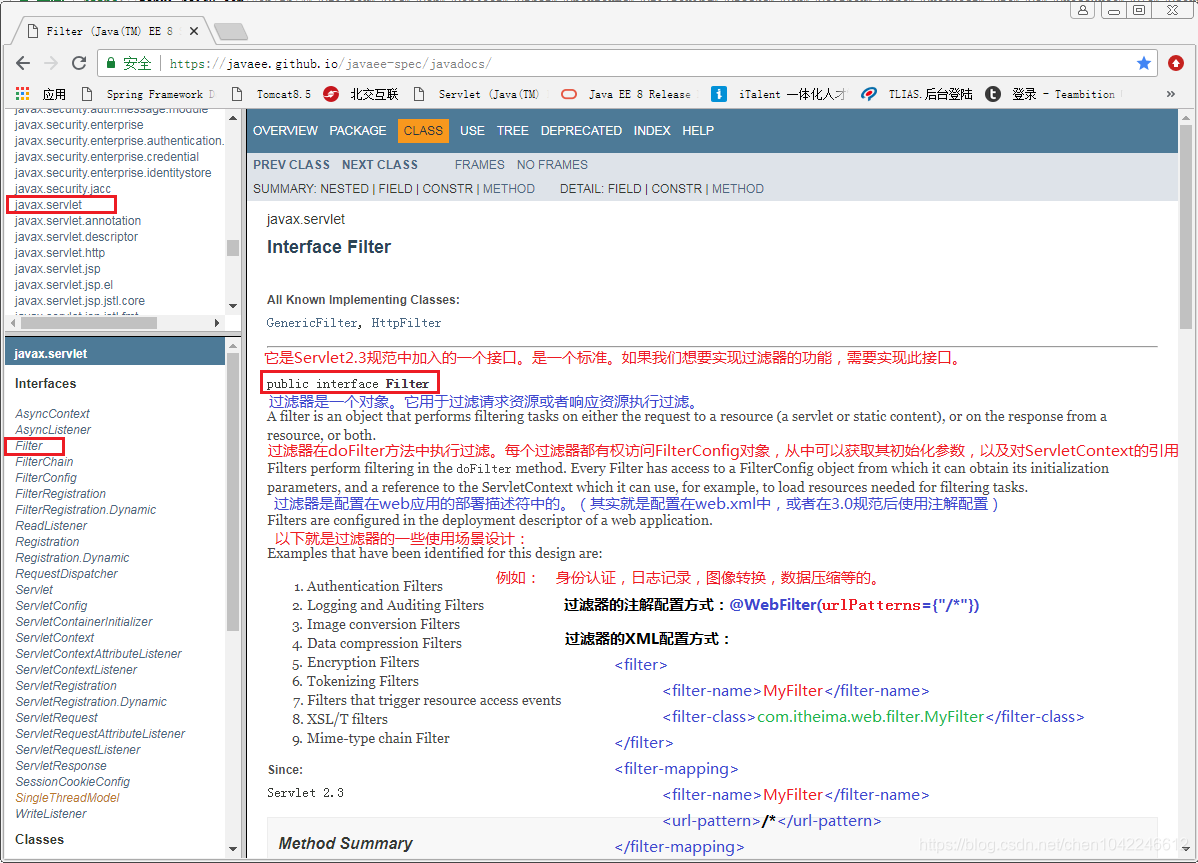1198x863 pixels.
Task: Click the browser forward arrow
Action: pos(51,63)
